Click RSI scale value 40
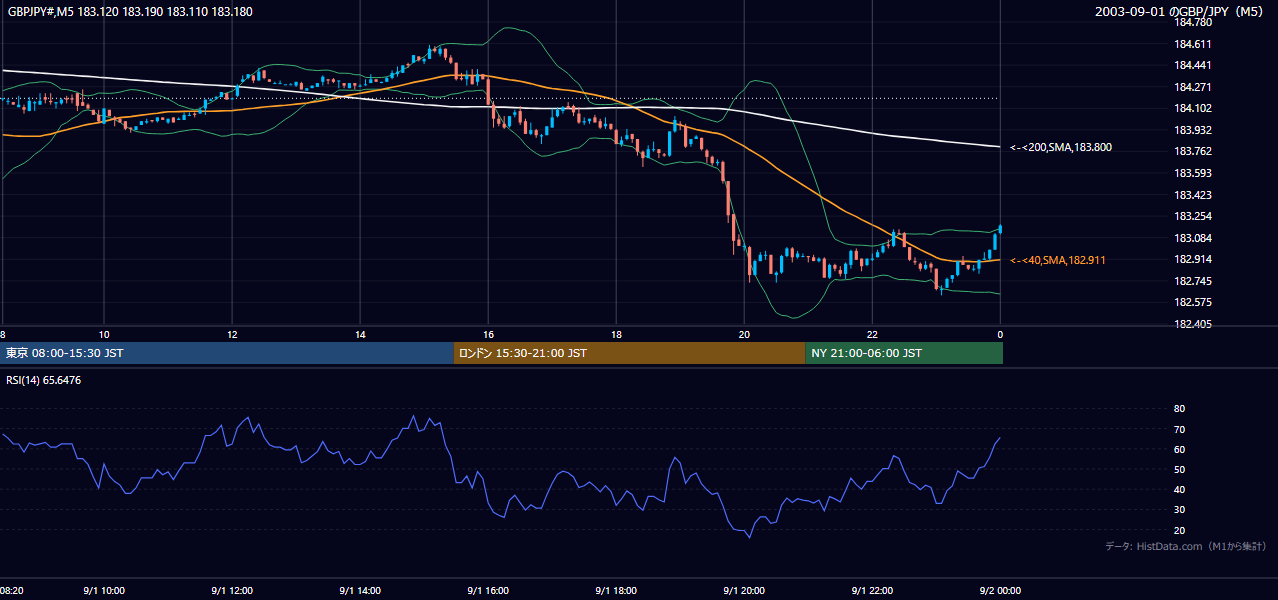 pyautogui.click(x=1179, y=490)
